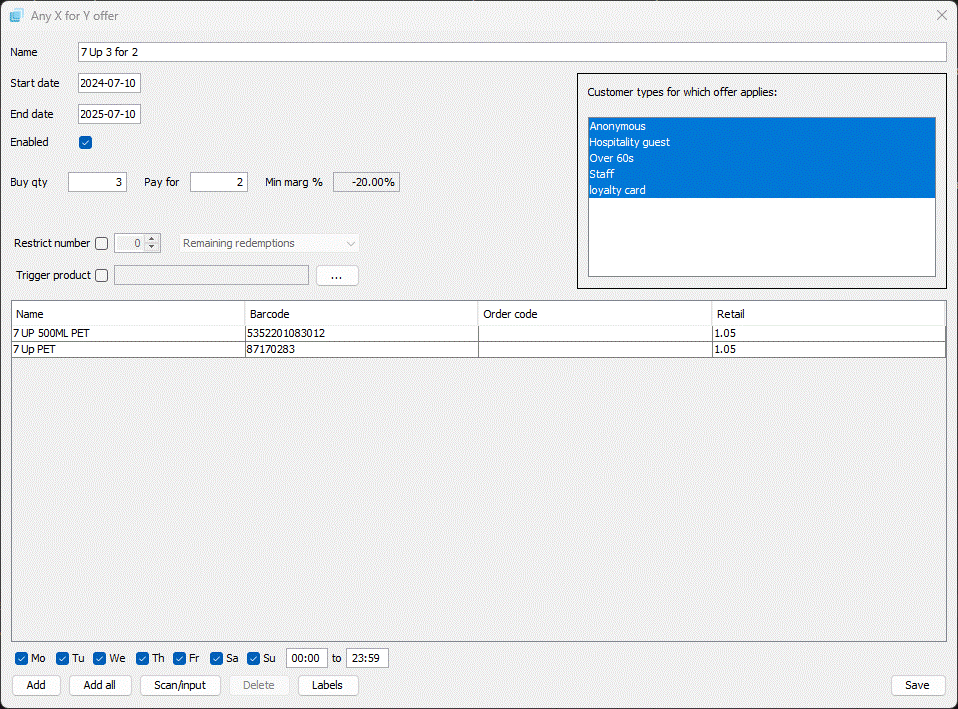Uncheck the Sa day checkbox
This screenshot has width=958, height=709.
point(216,658)
